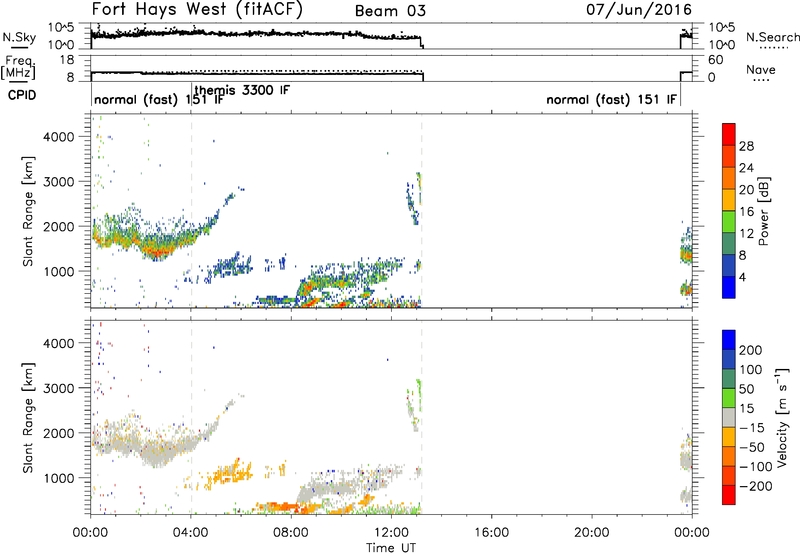Click the 'Freq. [MHz]' label
This screenshot has height=554, width=800.
tap(18, 67)
